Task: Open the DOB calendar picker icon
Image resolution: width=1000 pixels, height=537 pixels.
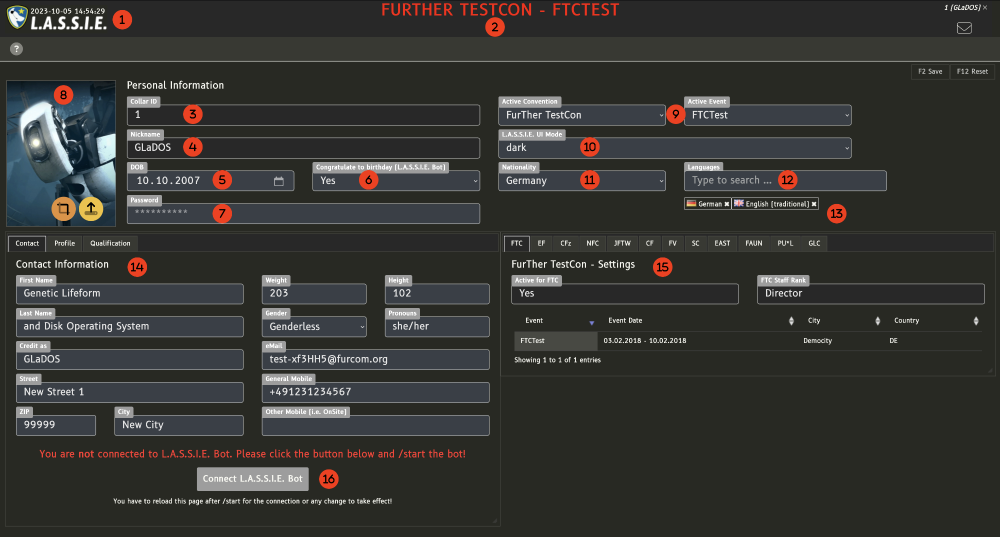Action: click(279, 181)
